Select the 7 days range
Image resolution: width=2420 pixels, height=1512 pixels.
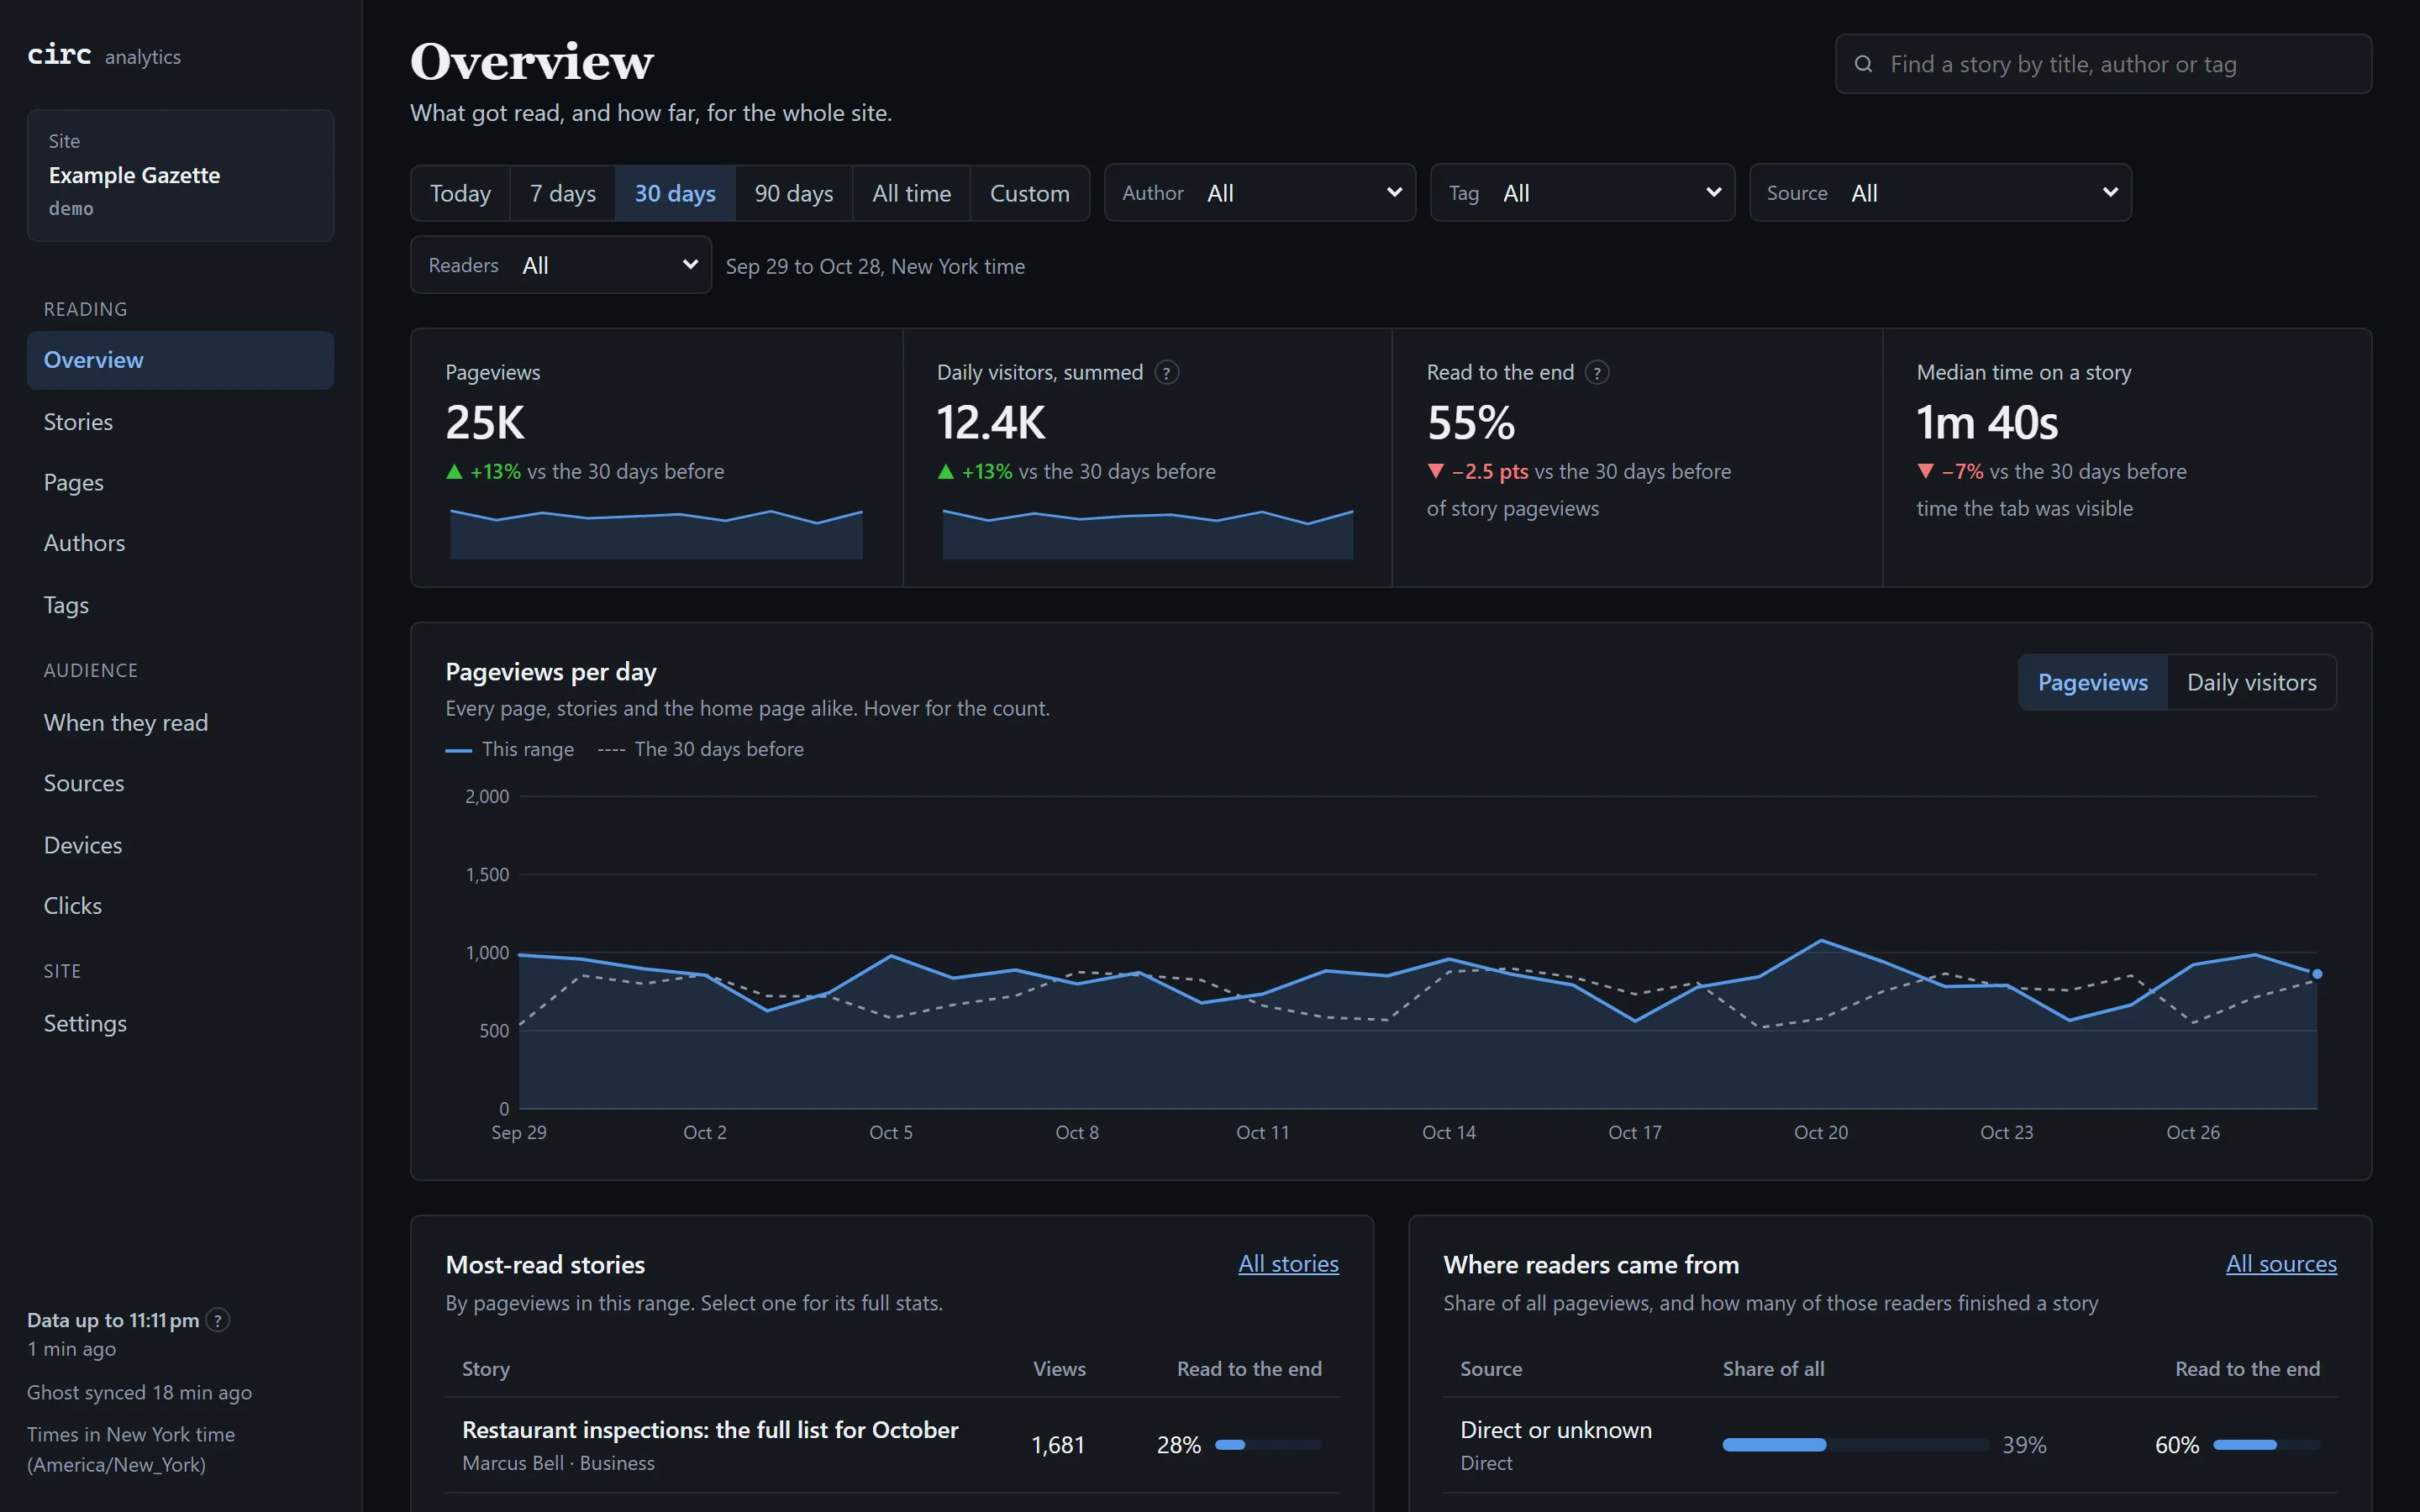click(x=563, y=193)
